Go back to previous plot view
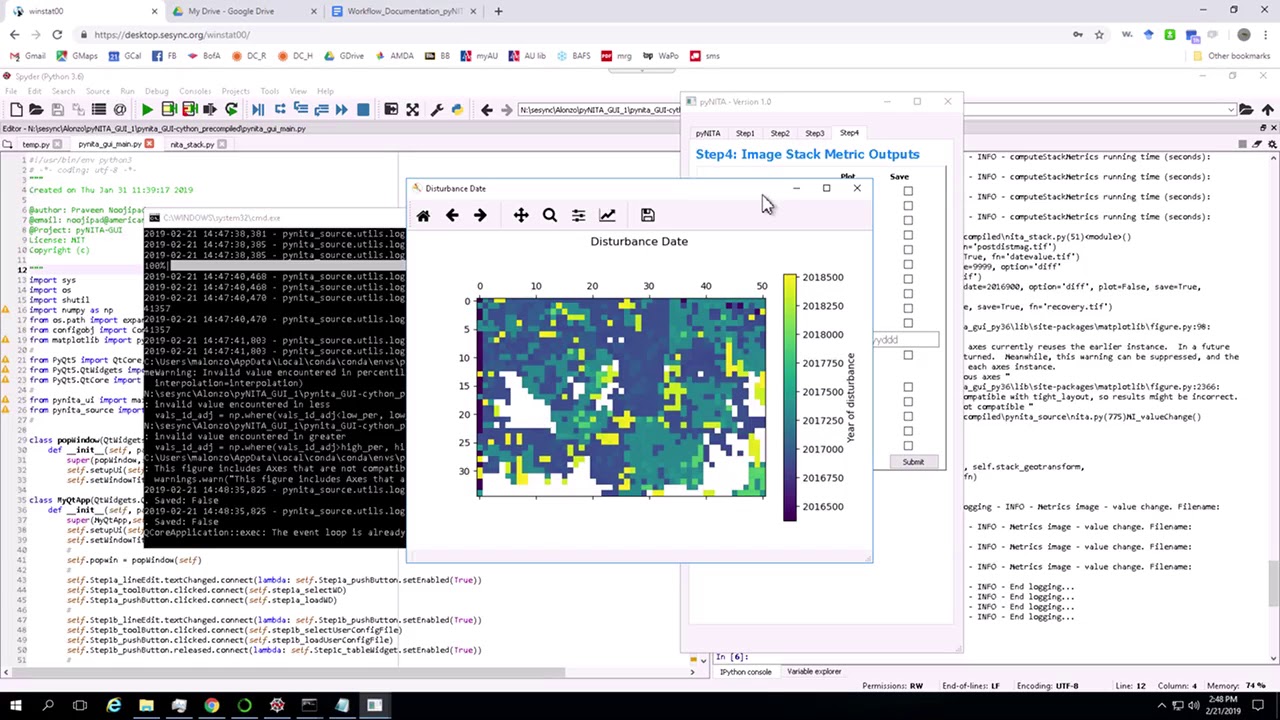The image size is (1280, 720). 452,216
